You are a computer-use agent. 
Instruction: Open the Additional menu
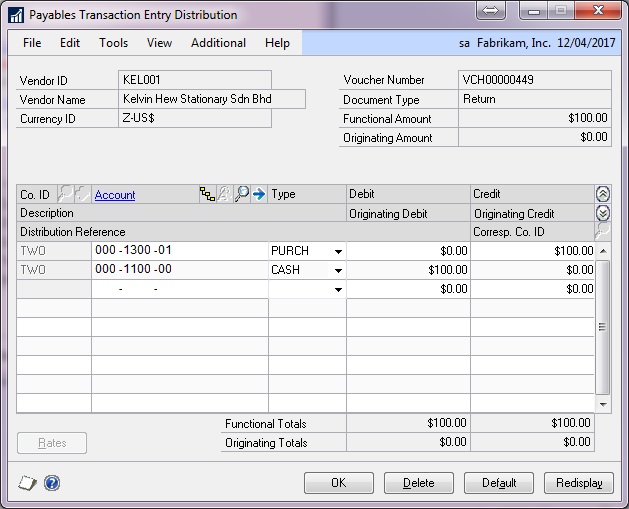(x=218, y=43)
